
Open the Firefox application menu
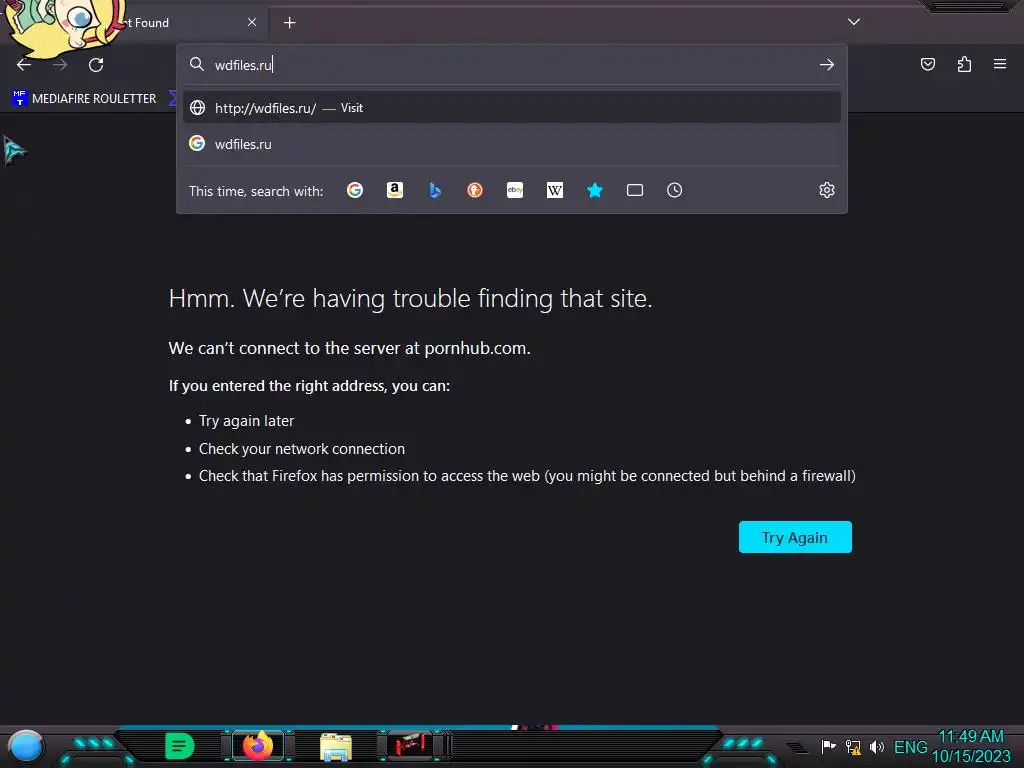pyautogui.click(x=1000, y=64)
